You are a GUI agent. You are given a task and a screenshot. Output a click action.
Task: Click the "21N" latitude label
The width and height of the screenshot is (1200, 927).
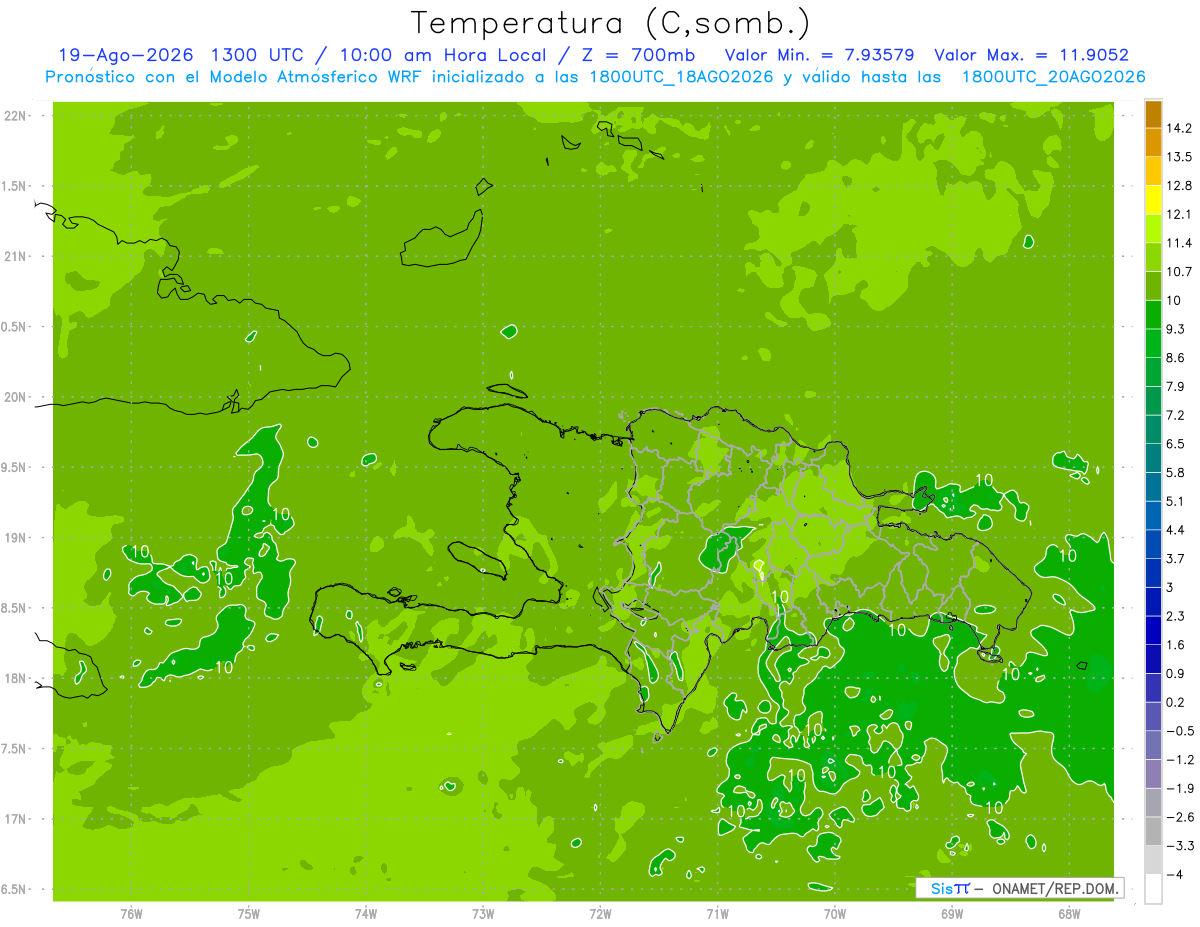17,256
